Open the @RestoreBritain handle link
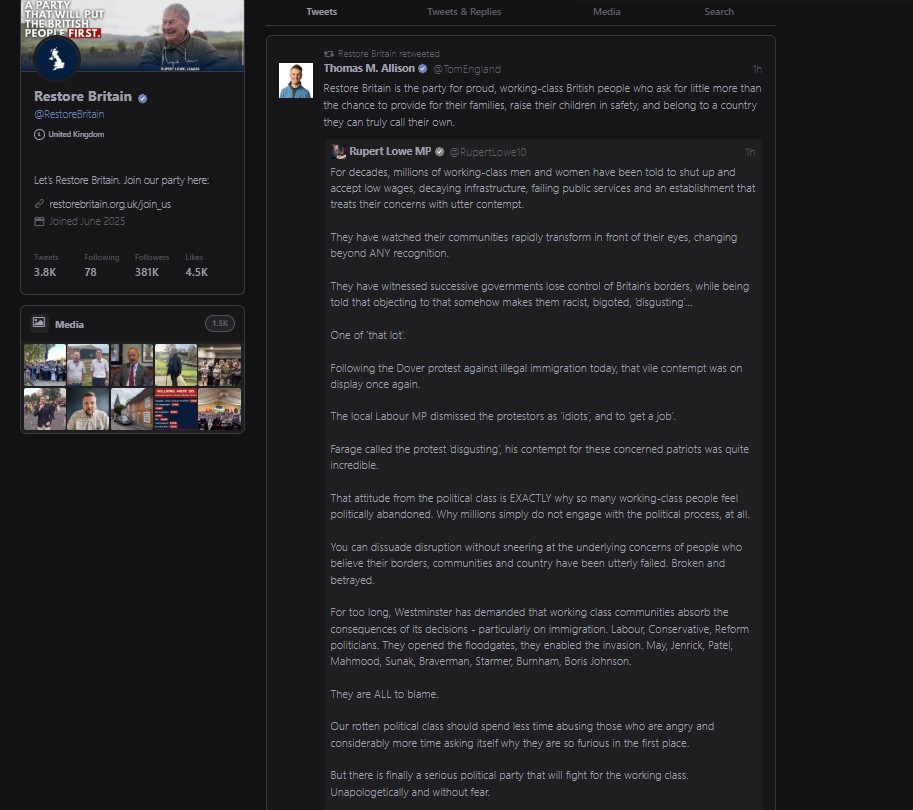 [x=69, y=114]
